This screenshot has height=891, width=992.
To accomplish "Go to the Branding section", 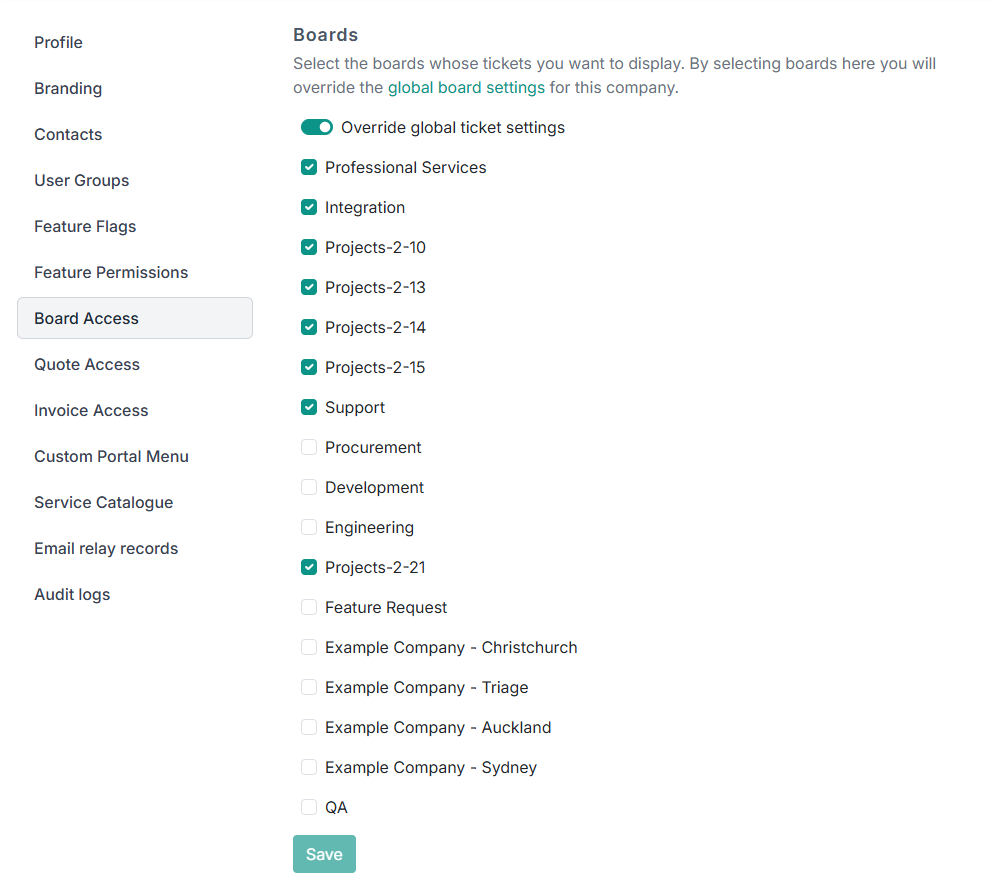I will click(68, 88).
